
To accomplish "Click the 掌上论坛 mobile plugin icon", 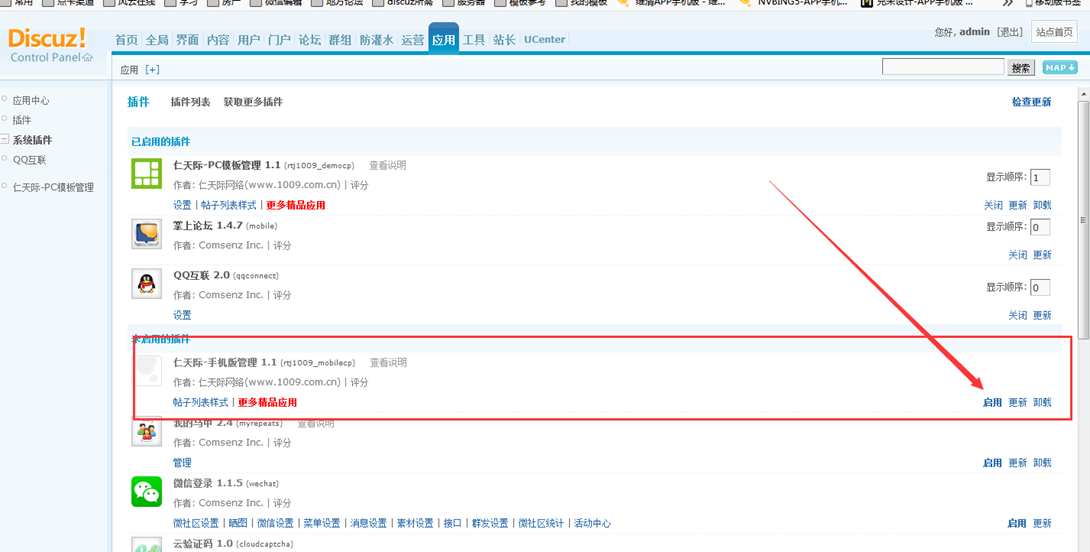I will 147,234.
